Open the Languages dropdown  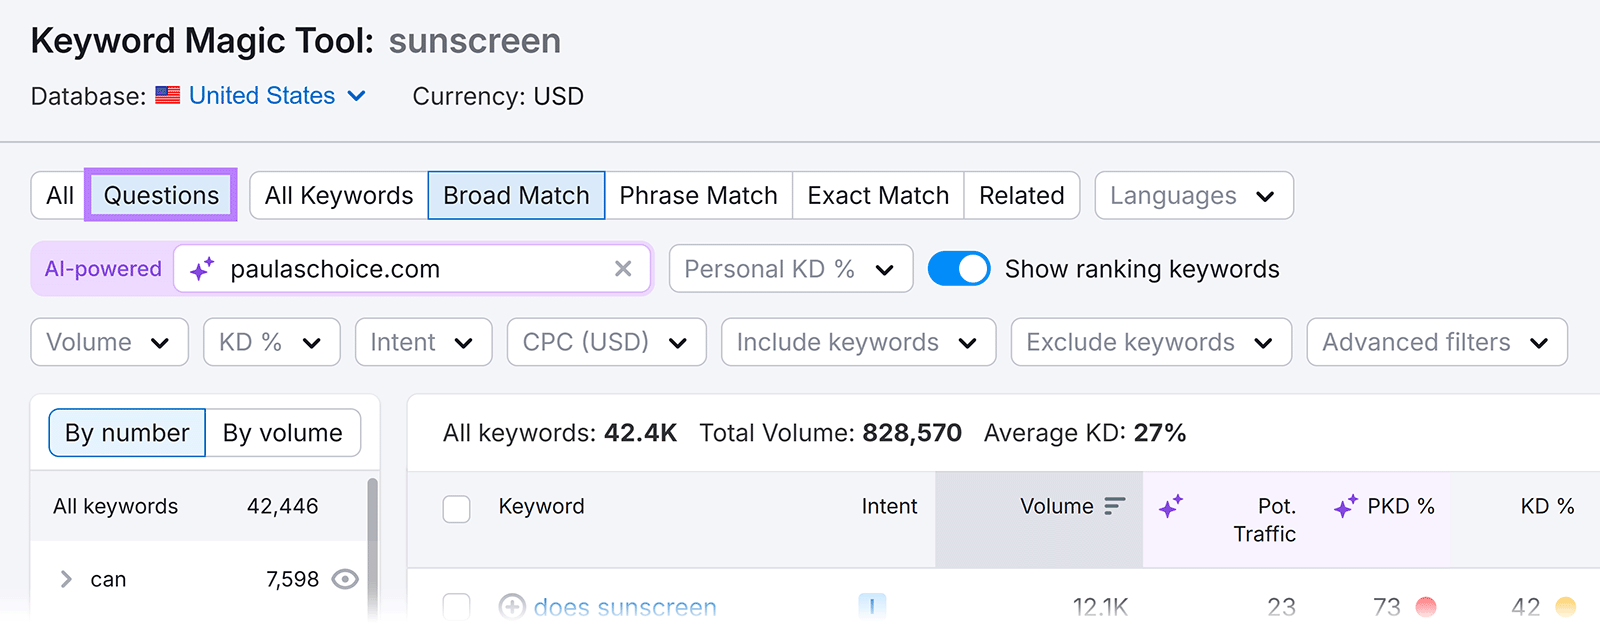pos(1193,195)
